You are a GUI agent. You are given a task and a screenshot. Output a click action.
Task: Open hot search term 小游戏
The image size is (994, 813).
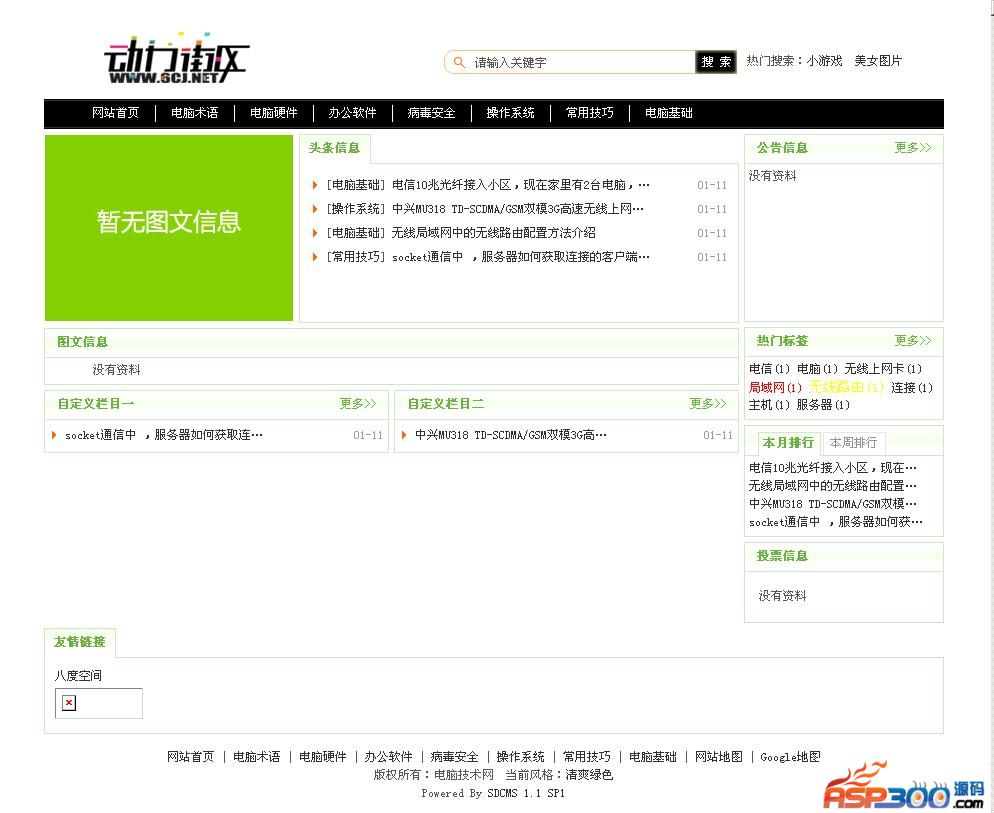point(824,61)
